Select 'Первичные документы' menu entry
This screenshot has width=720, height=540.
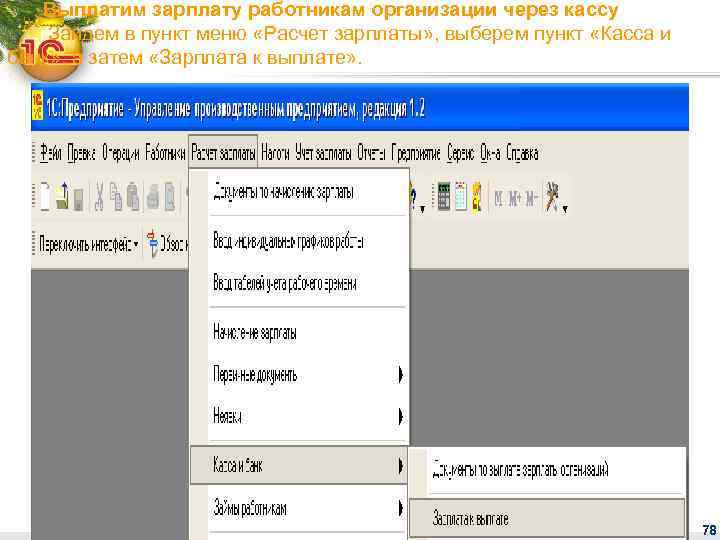point(298,375)
